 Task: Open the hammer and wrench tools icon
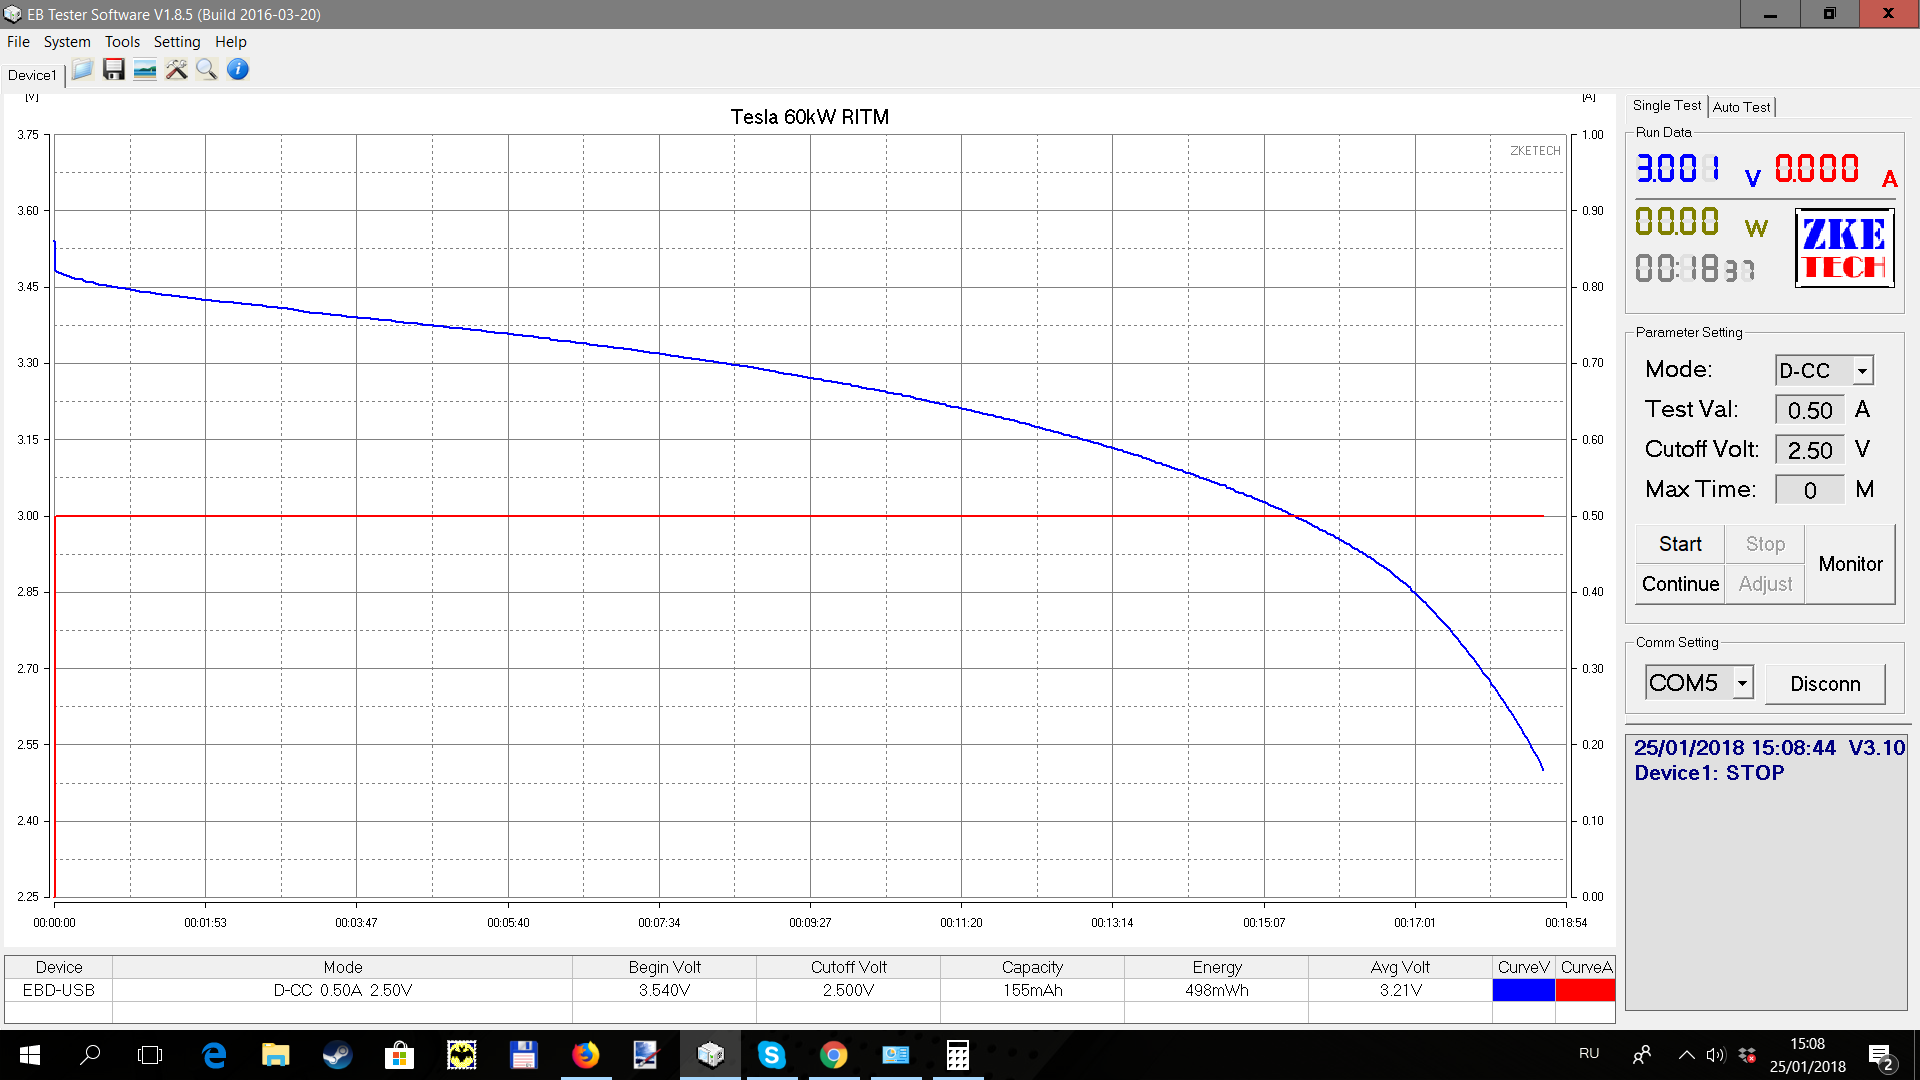[x=176, y=70]
